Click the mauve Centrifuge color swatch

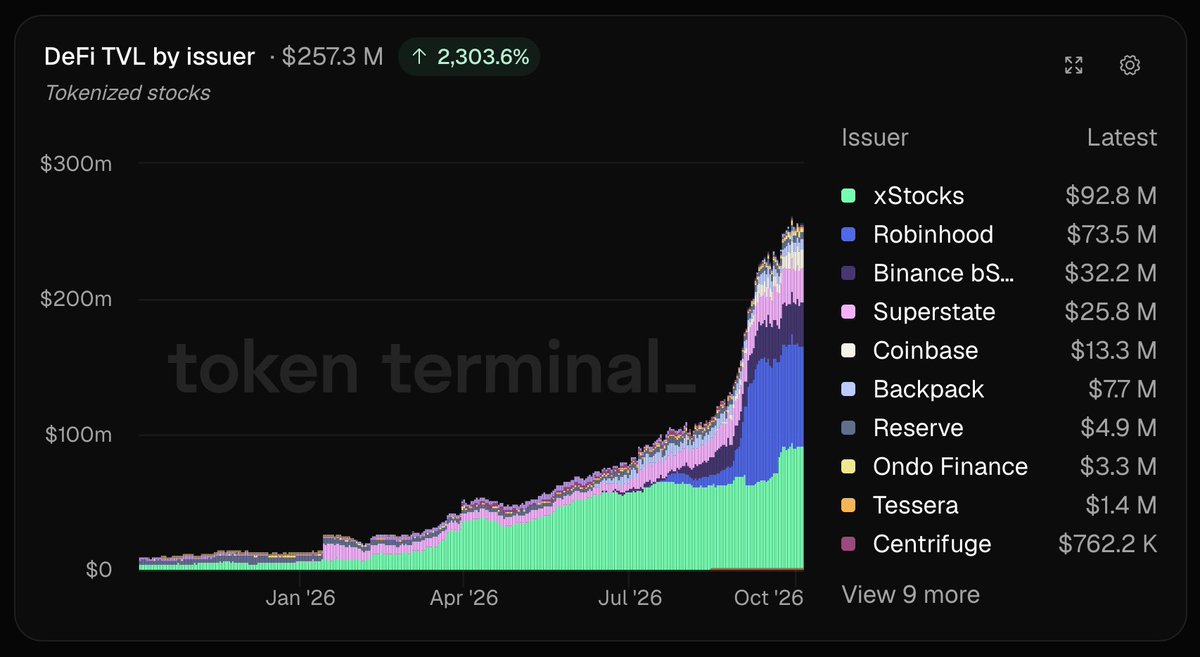(849, 544)
